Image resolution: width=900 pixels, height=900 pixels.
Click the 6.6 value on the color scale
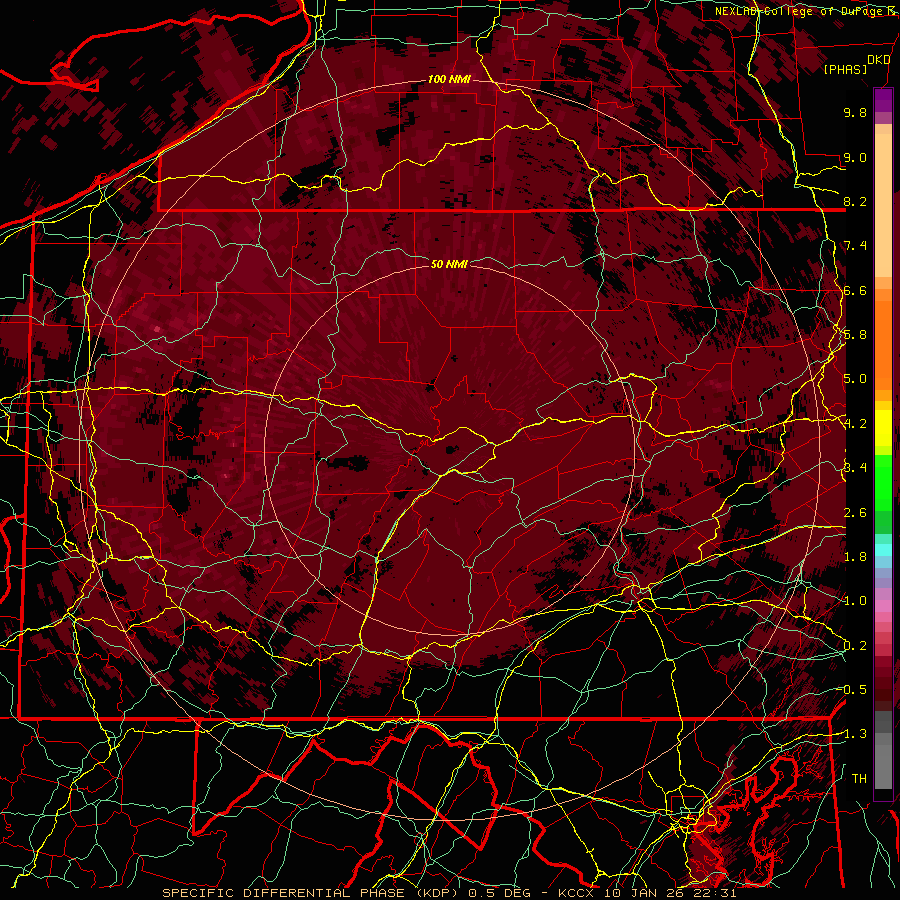855,290
